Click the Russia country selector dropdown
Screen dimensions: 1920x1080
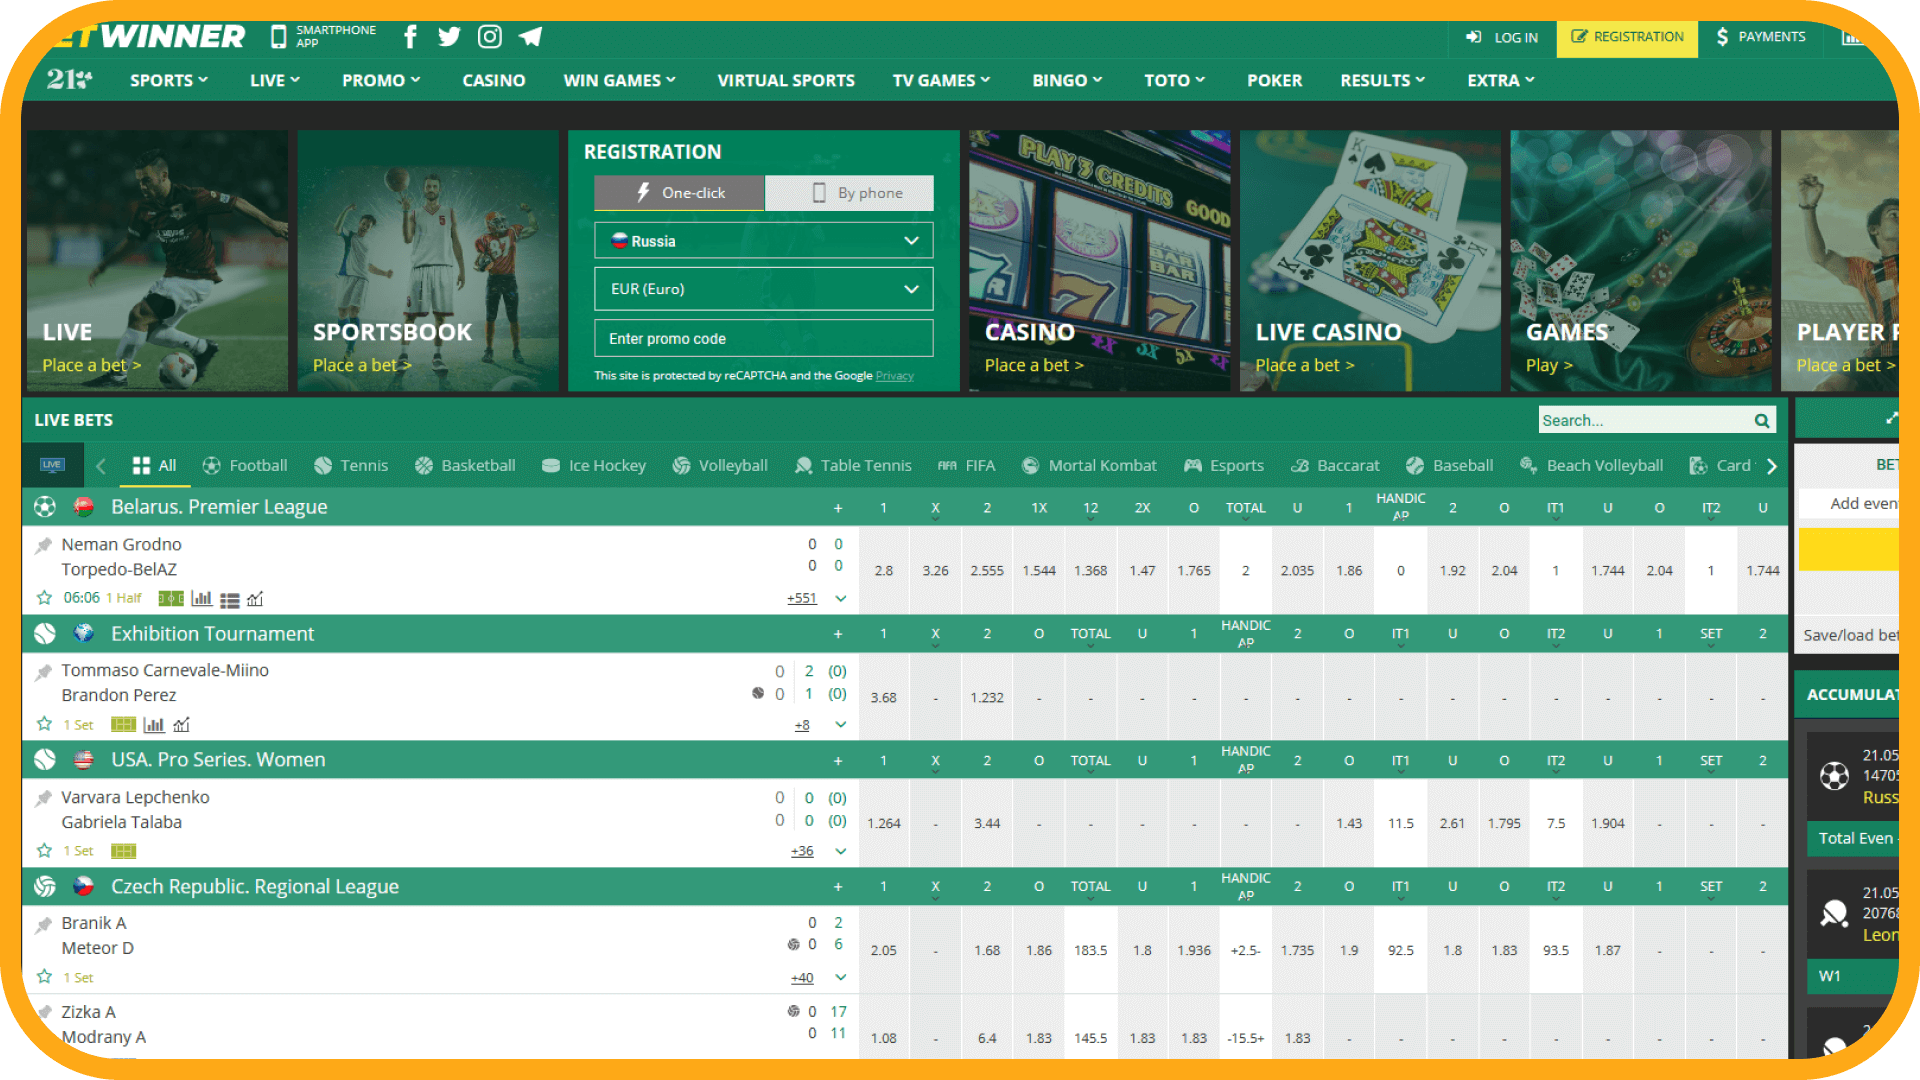pyautogui.click(x=760, y=240)
